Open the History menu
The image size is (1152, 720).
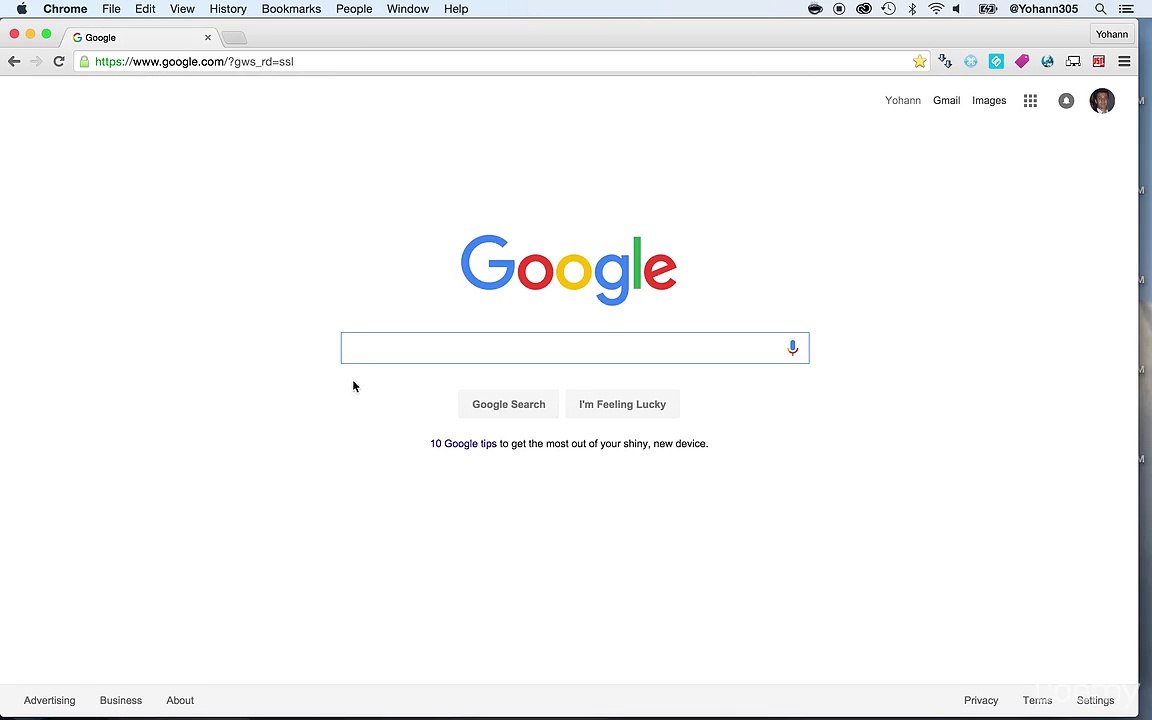tap(228, 9)
